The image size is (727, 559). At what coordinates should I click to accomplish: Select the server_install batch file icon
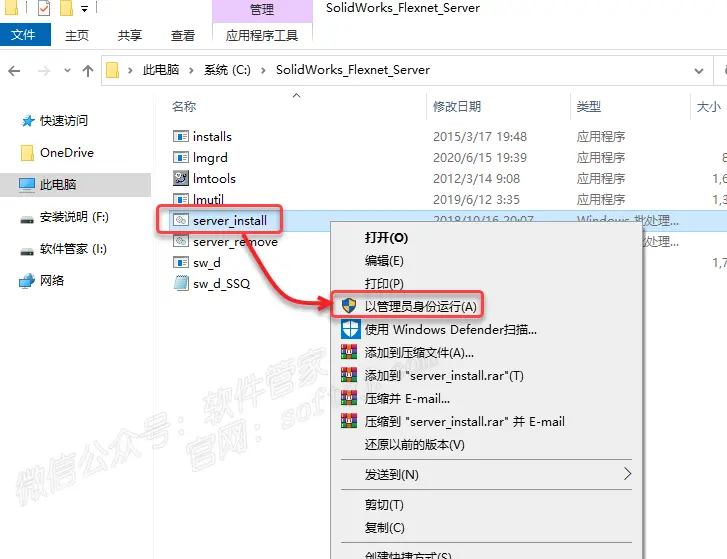181,220
